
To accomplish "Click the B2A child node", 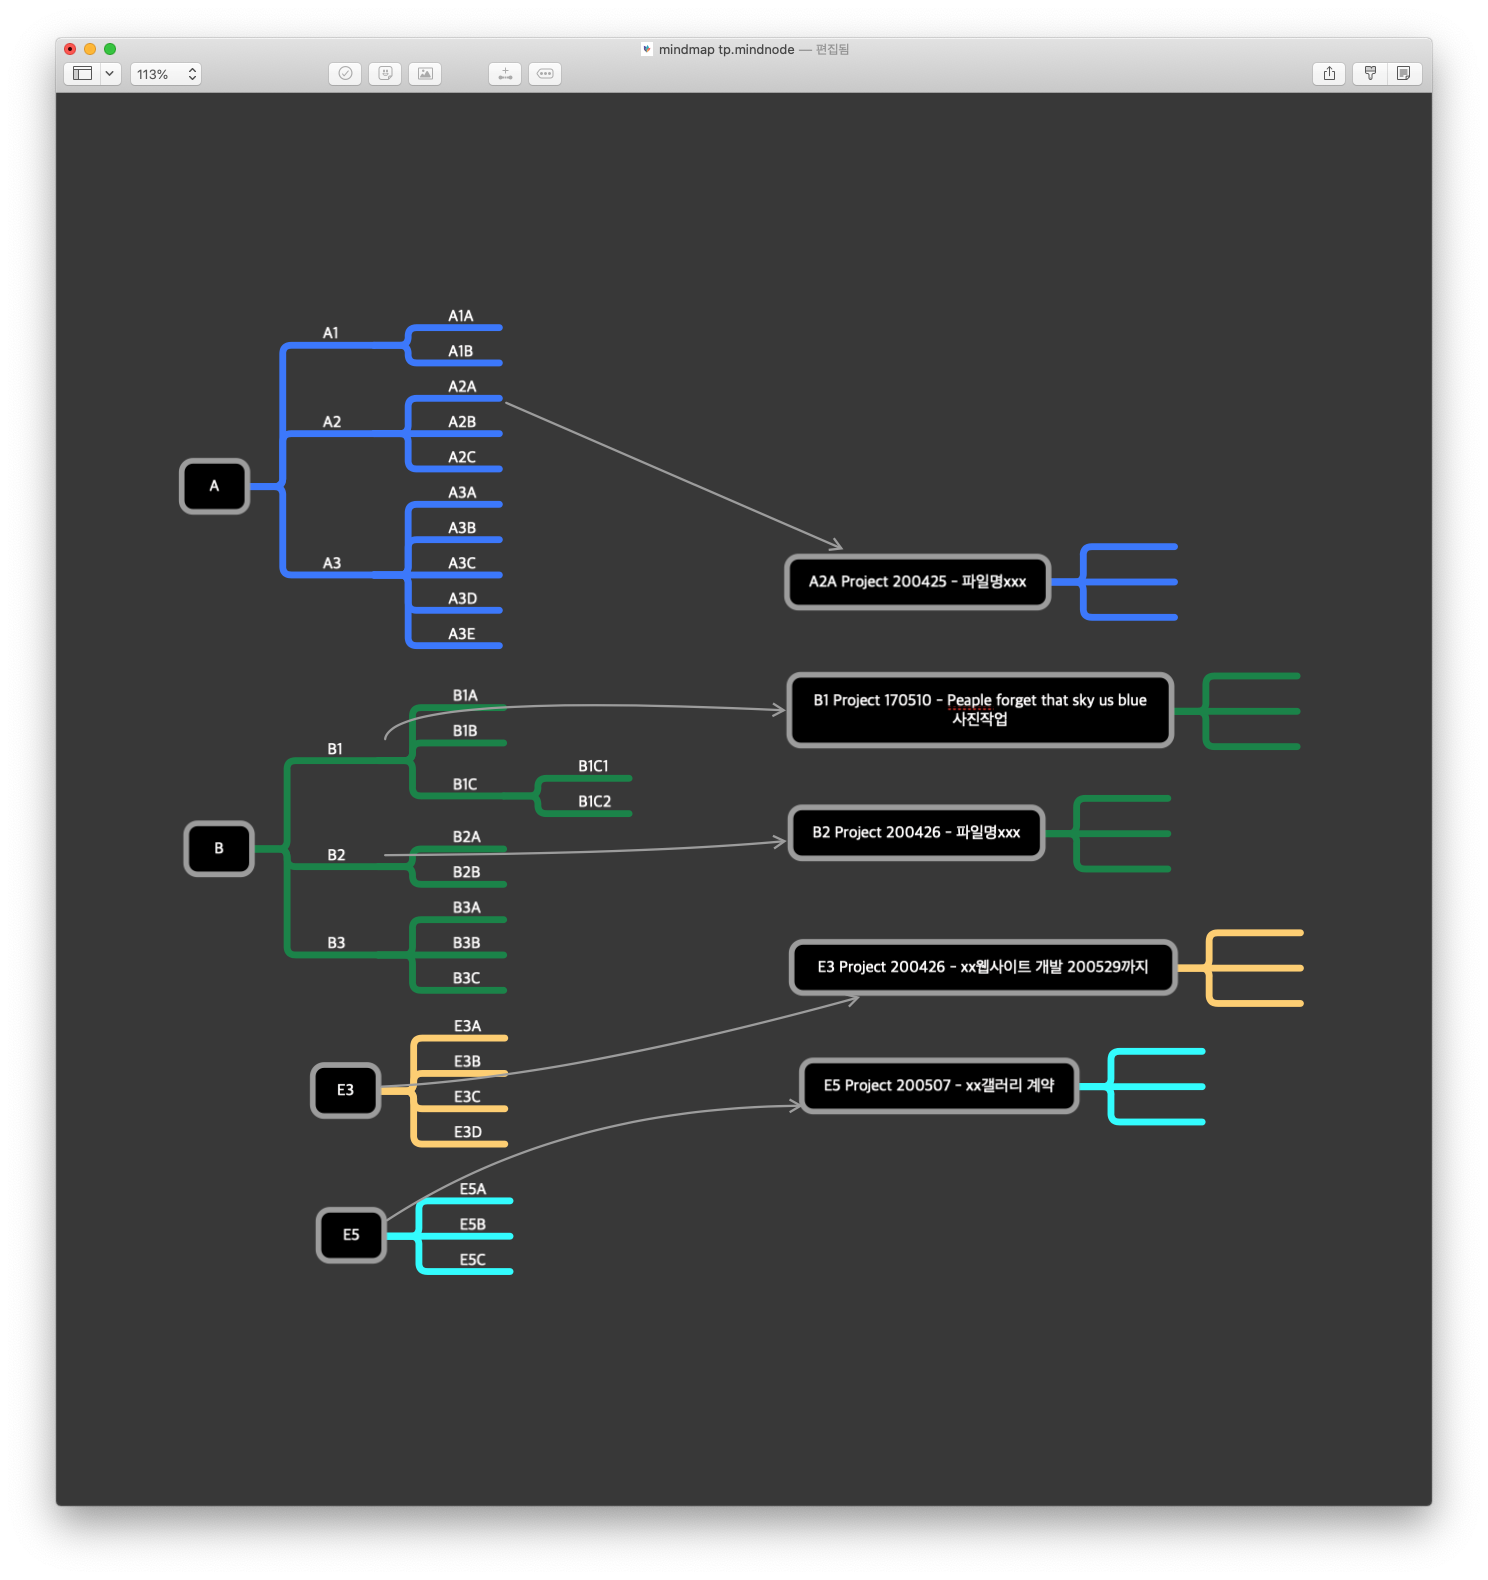I will 466,837.
